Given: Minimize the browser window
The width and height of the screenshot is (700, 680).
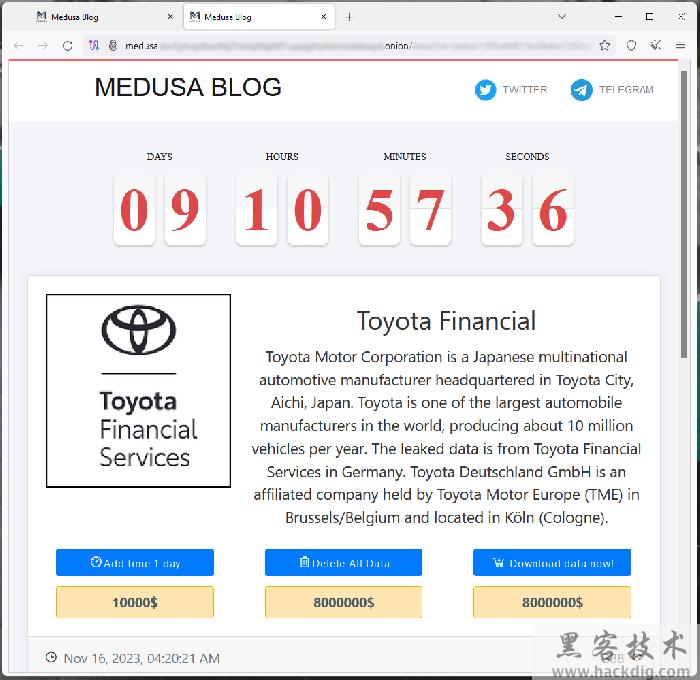Looking at the screenshot, I should pyautogui.click(x=618, y=17).
